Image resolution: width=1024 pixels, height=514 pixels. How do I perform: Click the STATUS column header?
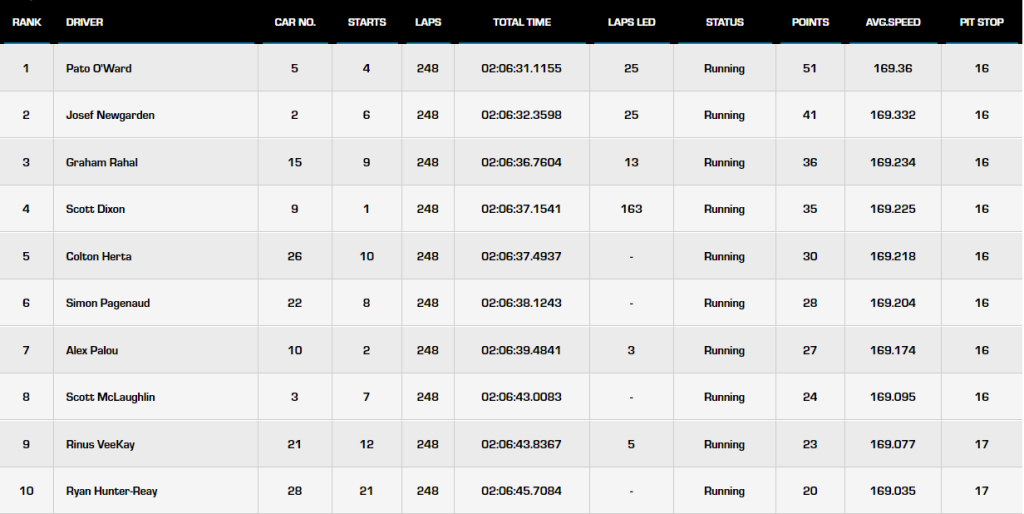[x=724, y=22]
